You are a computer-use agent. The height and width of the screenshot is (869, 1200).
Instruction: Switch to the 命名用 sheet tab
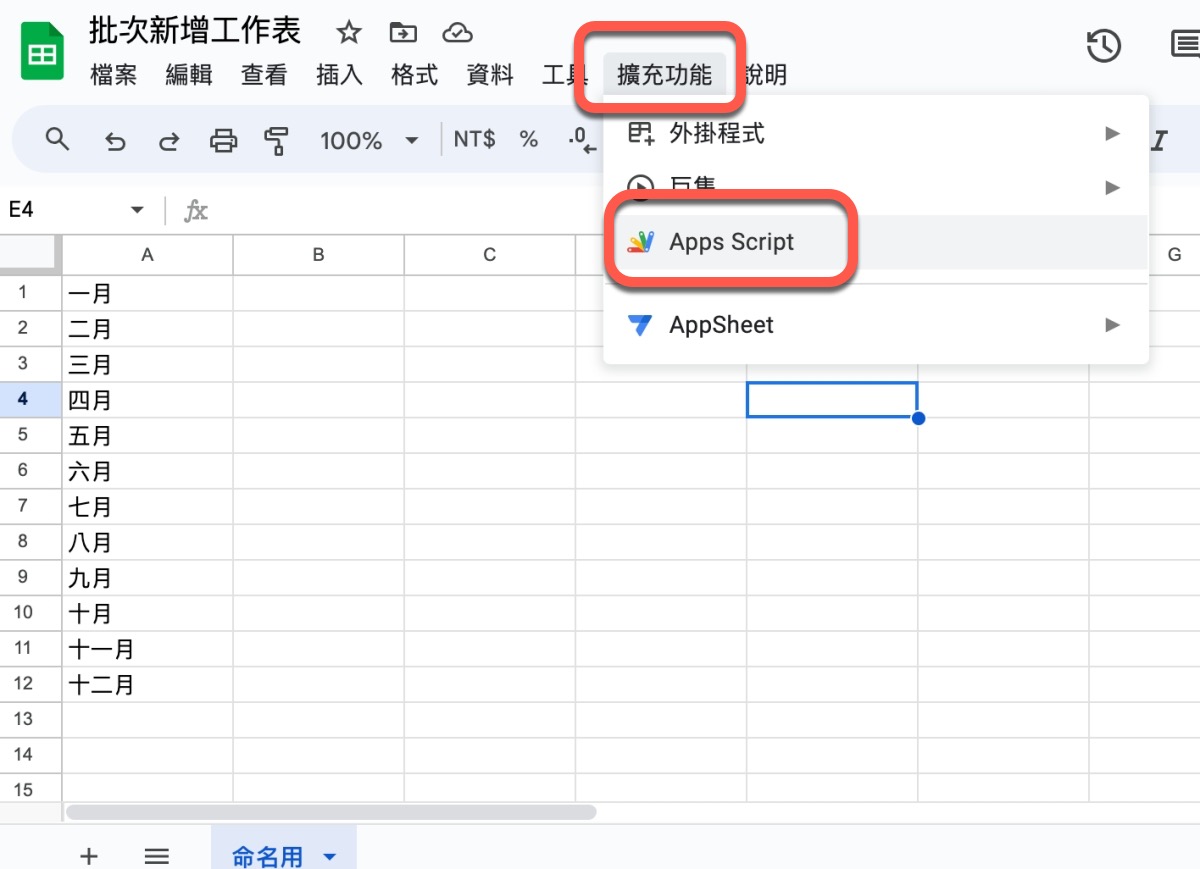tap(284, 848)
